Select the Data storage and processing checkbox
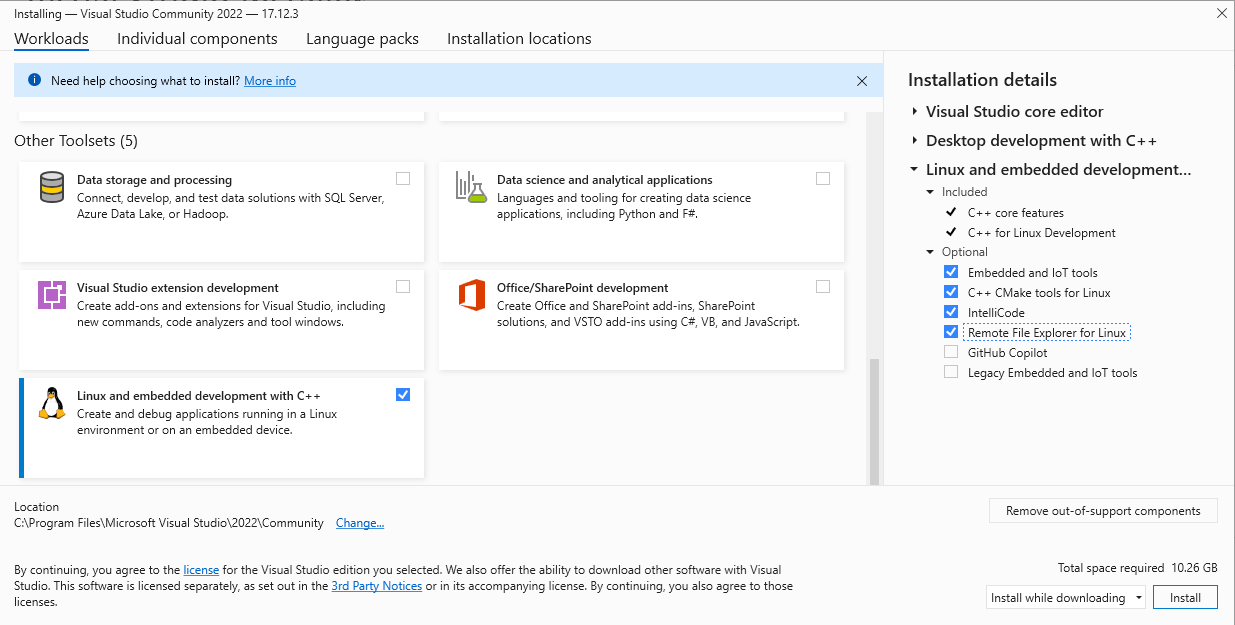 pyautogui.click(x=403, y=179)
